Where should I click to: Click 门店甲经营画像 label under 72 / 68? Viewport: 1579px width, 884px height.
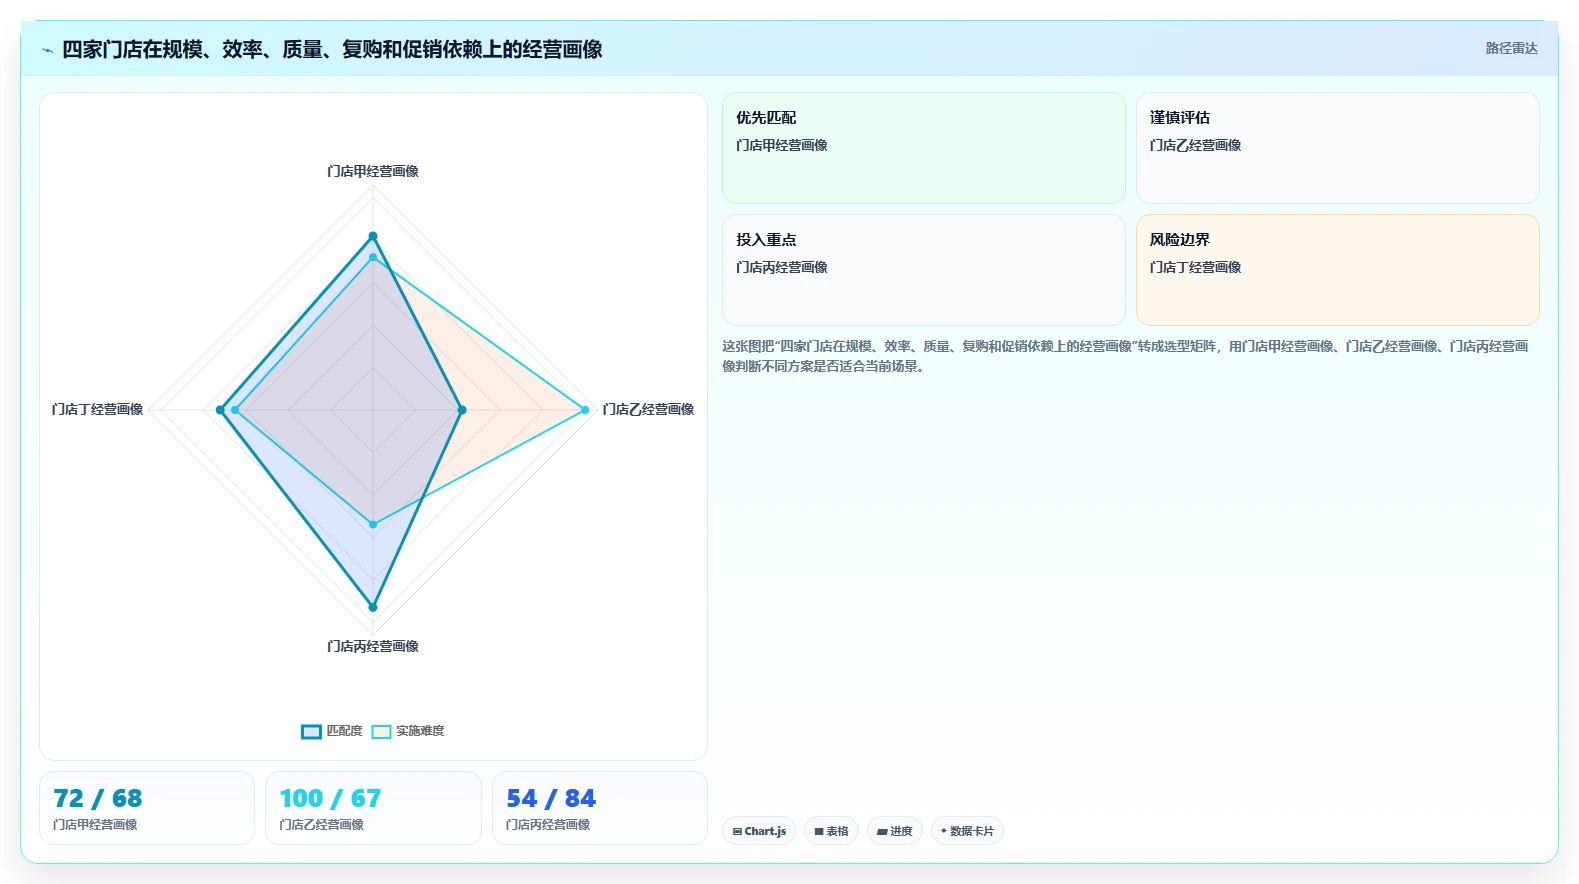click(x=95, y=825)
